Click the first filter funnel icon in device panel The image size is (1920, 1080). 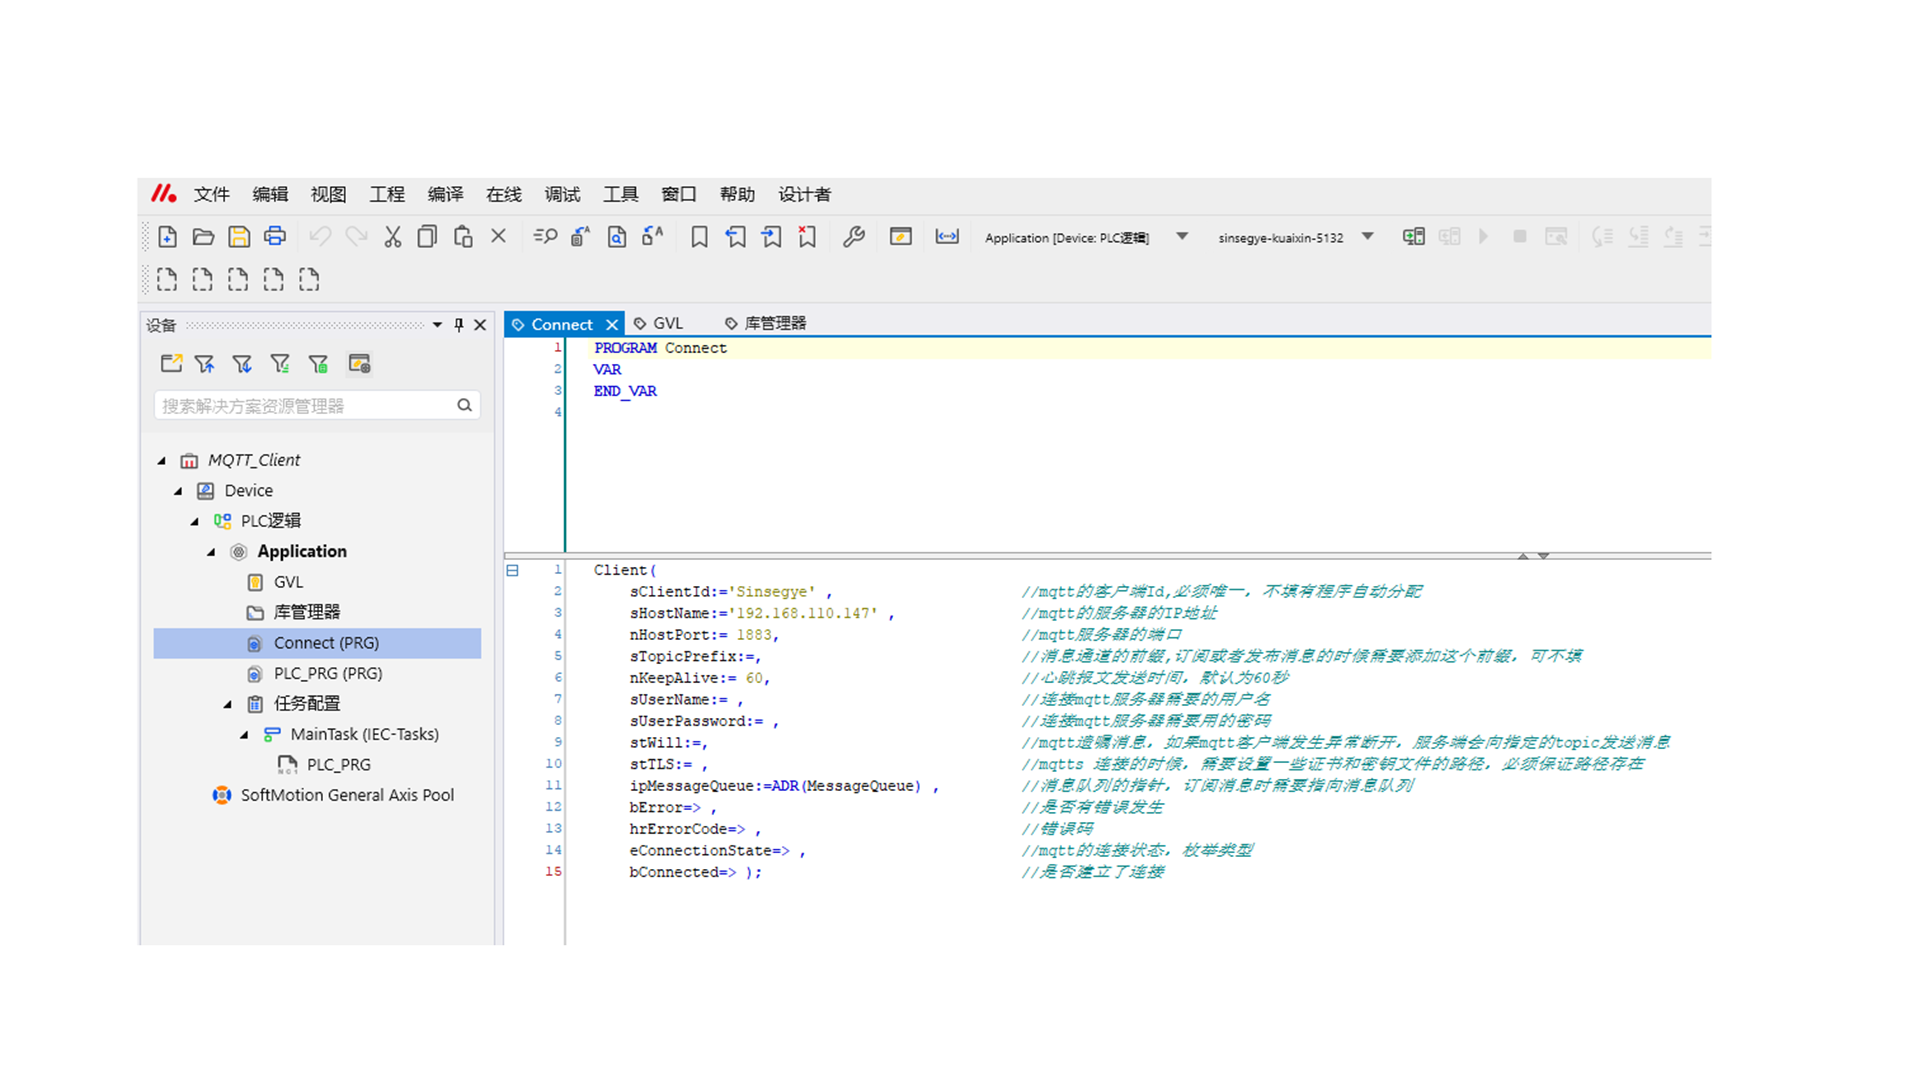point(205,364)
